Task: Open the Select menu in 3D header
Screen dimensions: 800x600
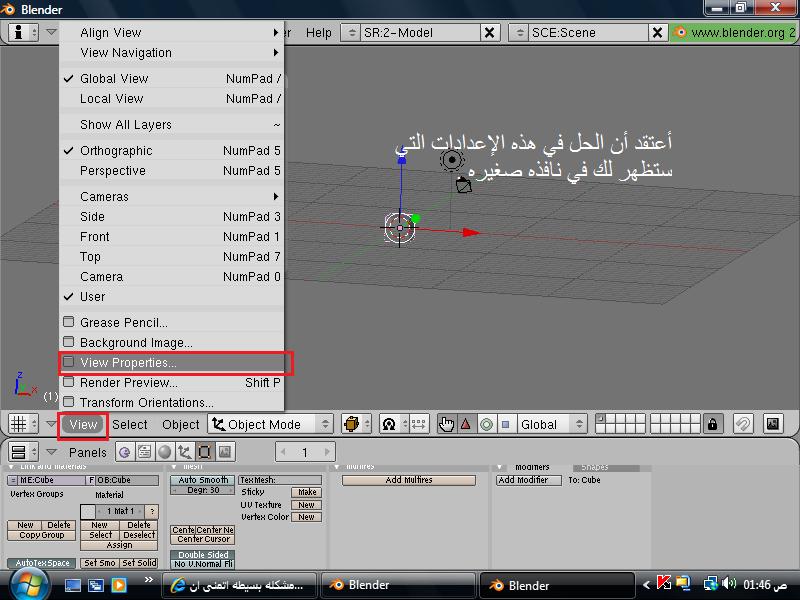Action: point(130,424)
